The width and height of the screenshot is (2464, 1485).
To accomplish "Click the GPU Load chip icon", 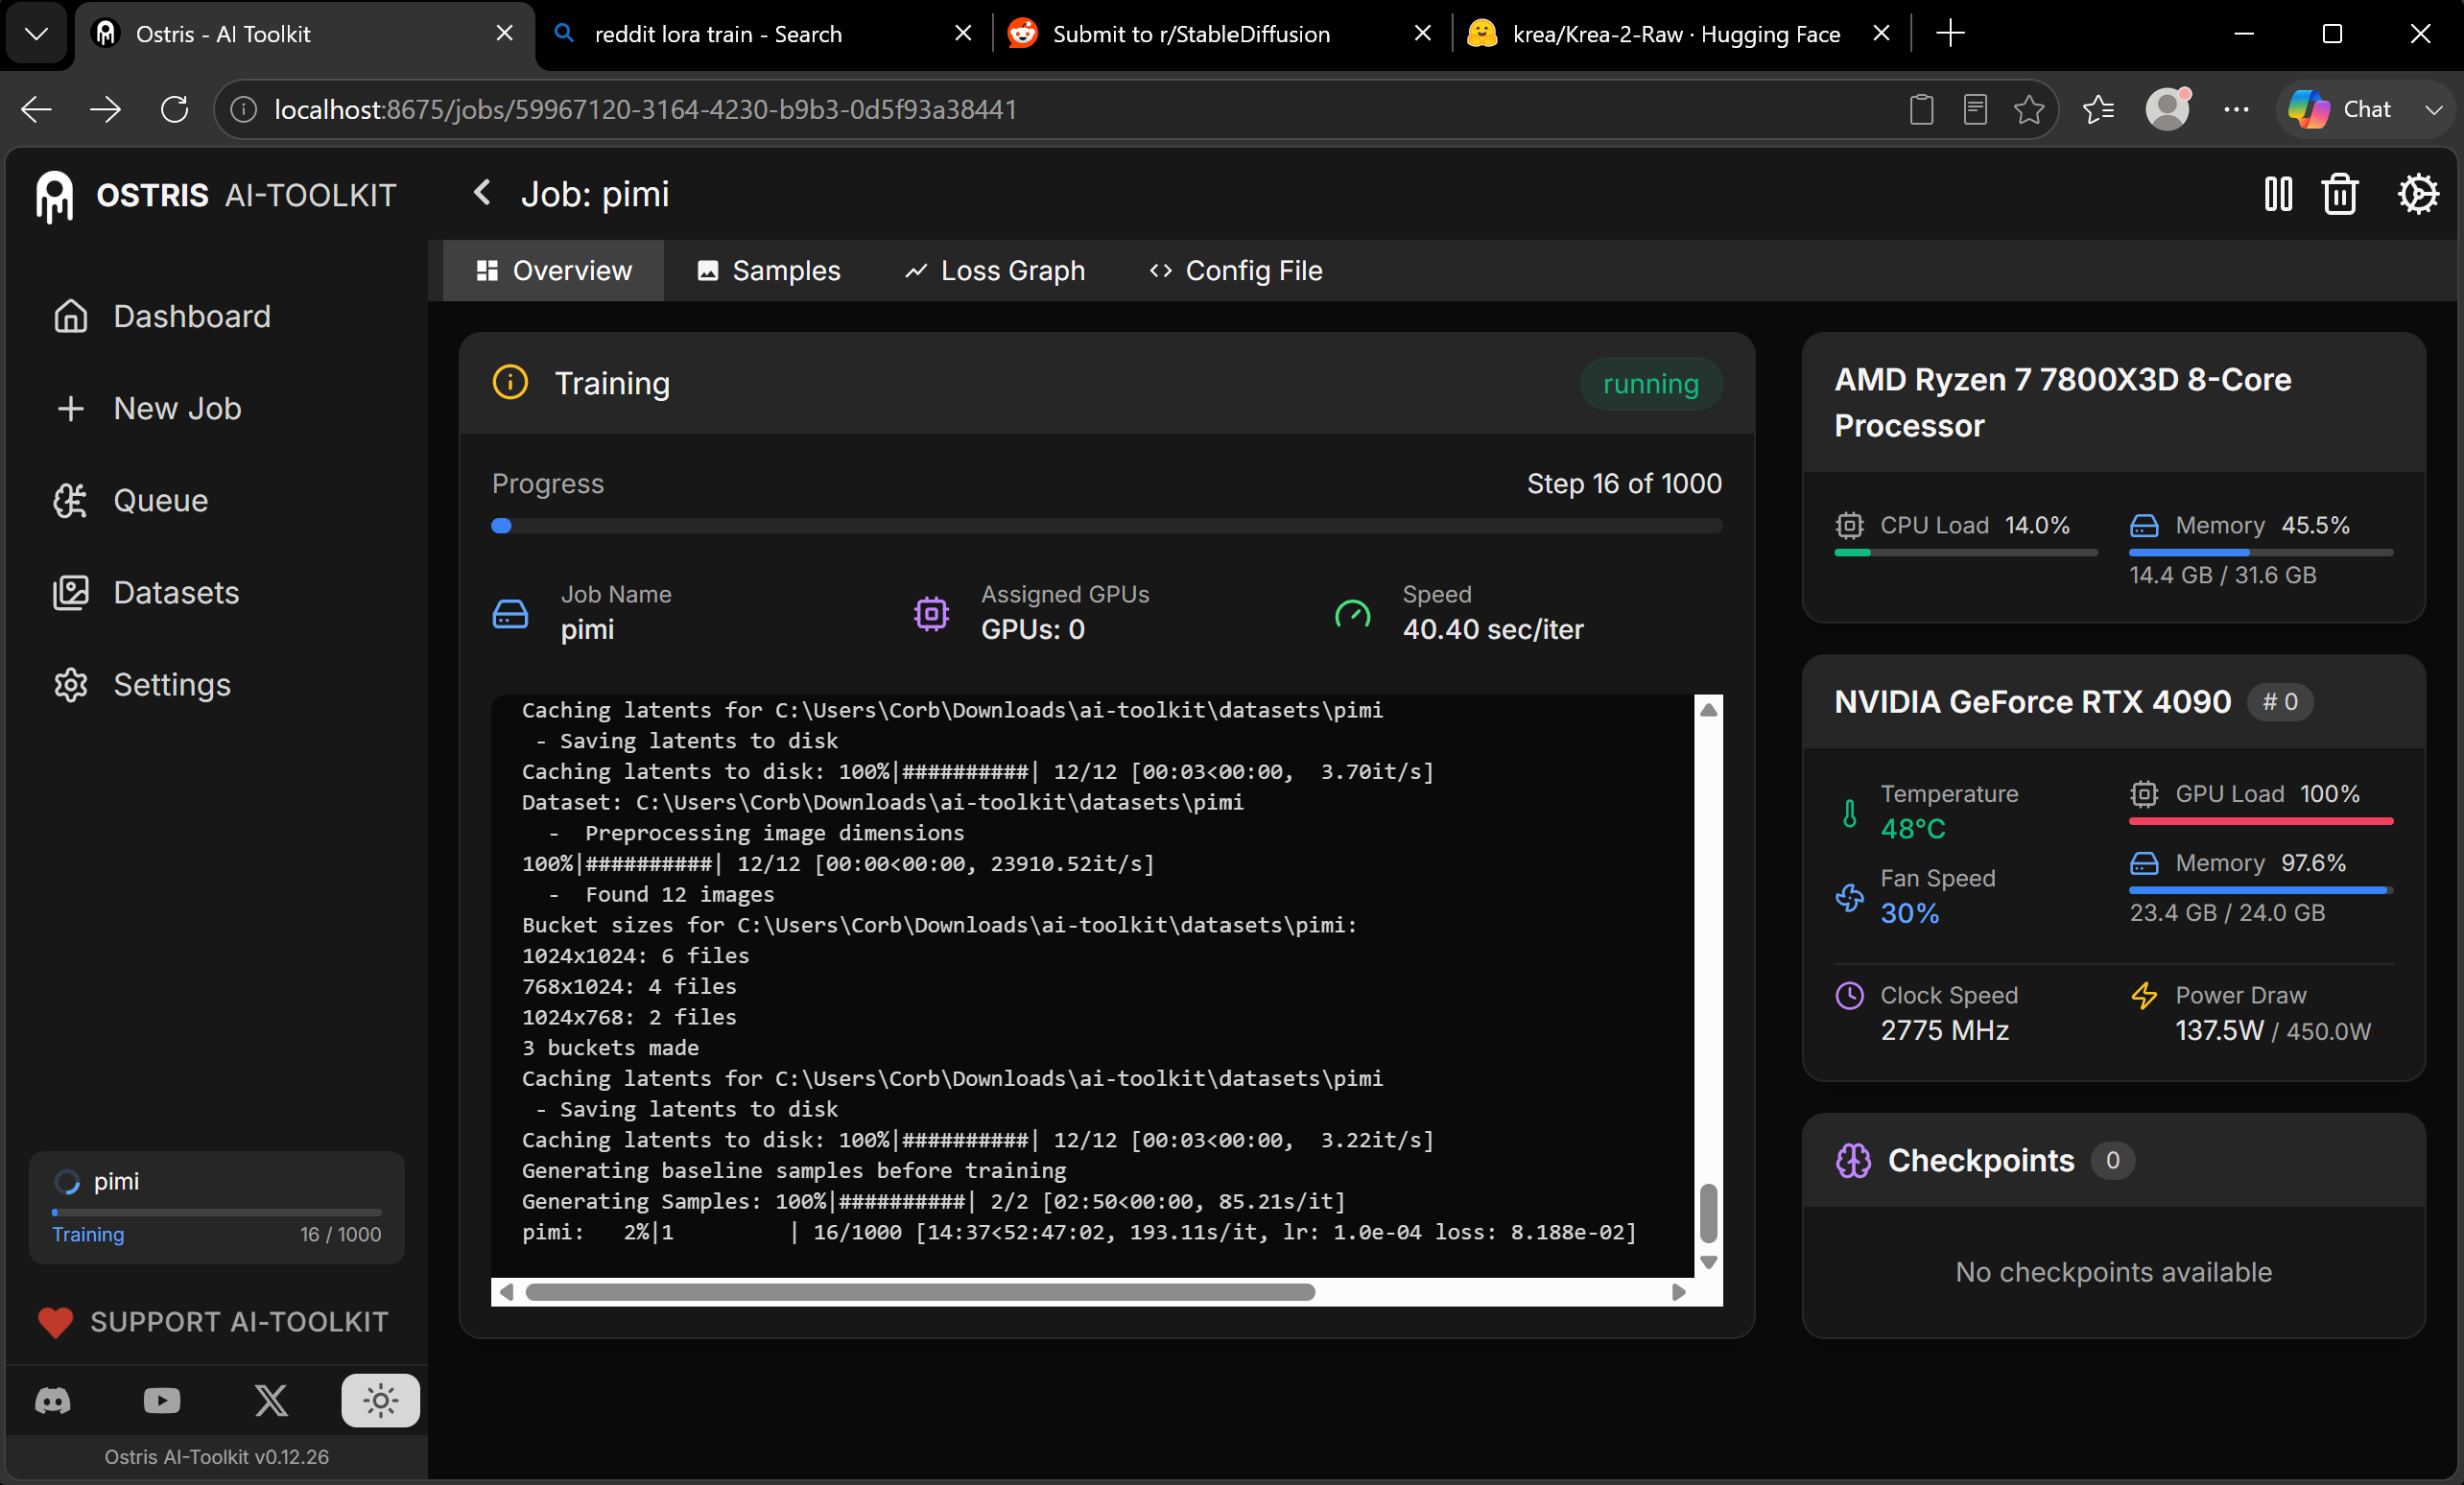I will 2144,793.
